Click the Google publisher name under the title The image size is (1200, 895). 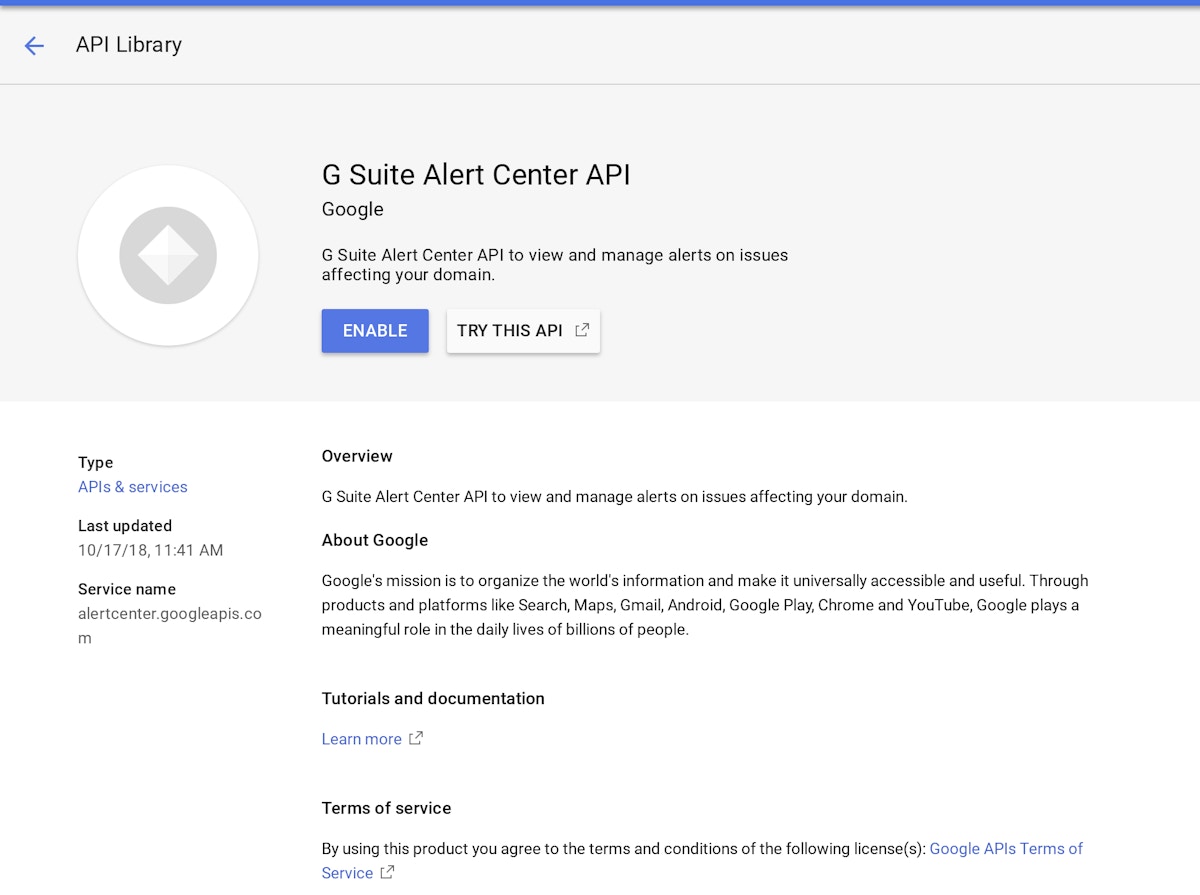click(x=352, y=209)
